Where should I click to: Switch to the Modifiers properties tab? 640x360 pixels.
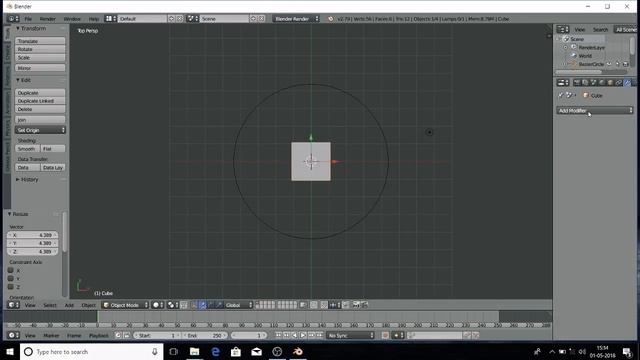coord(628,82)
